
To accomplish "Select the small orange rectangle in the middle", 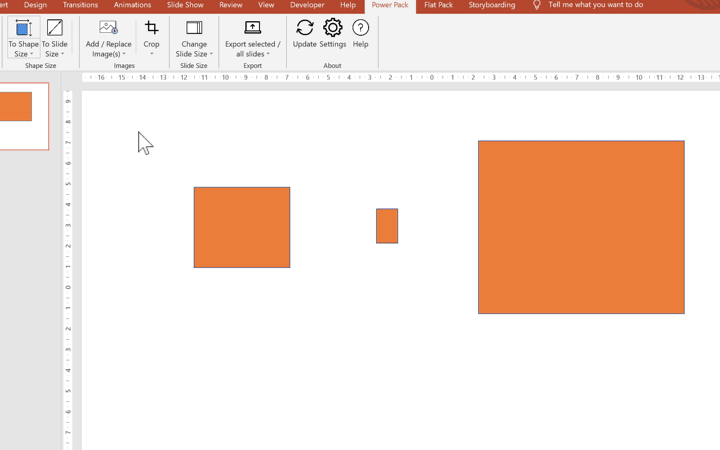I will pyautogui.click(x=387, y=226).
